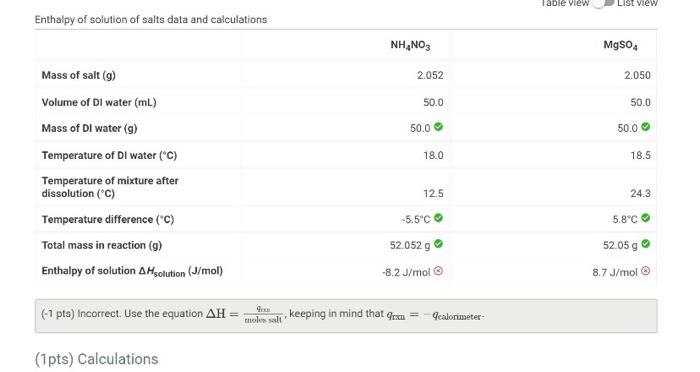Click the 8.7 J/mol enthalpy entry
The image size is (700, 372).
pos(615,272)
